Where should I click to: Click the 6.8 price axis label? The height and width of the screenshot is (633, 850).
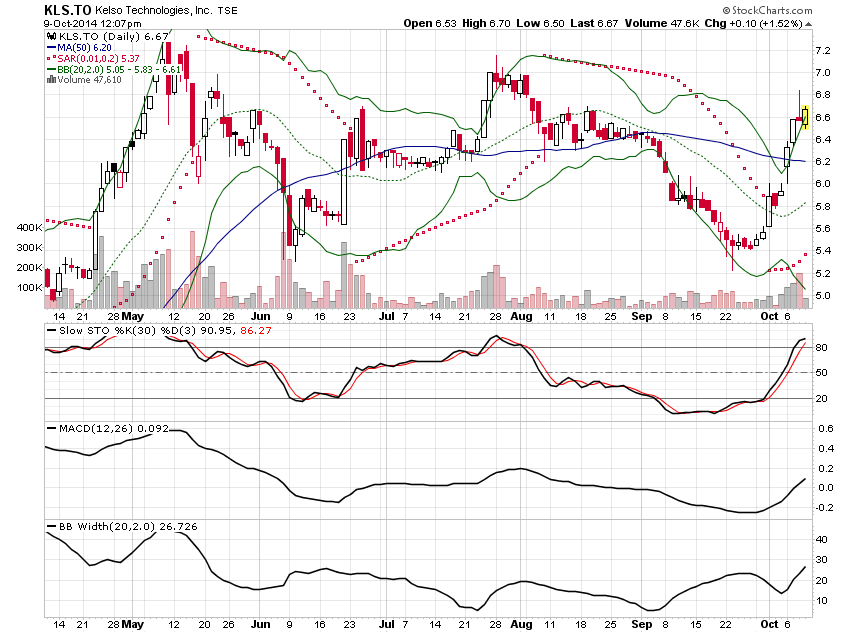[x=822, y=95]
